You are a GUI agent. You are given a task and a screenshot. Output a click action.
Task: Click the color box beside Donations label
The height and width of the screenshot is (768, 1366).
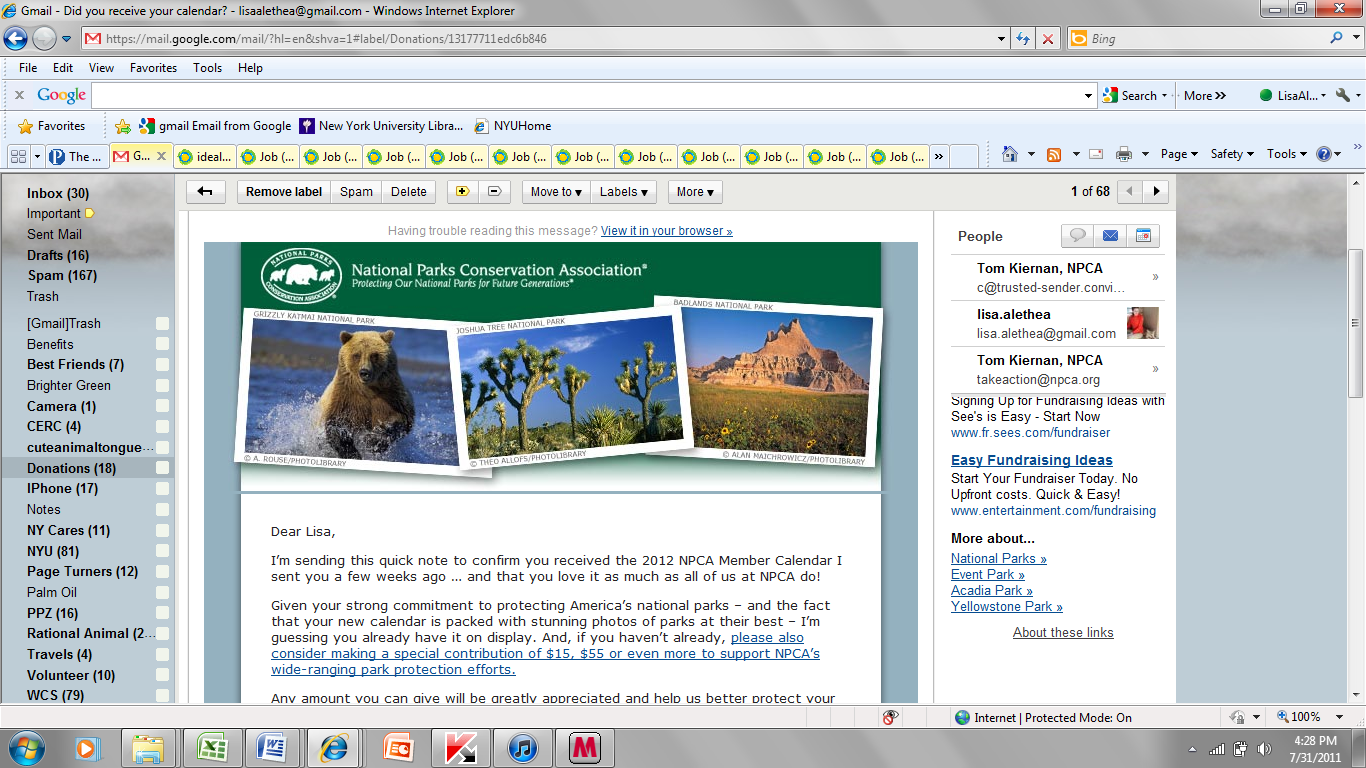click(162, 468)
